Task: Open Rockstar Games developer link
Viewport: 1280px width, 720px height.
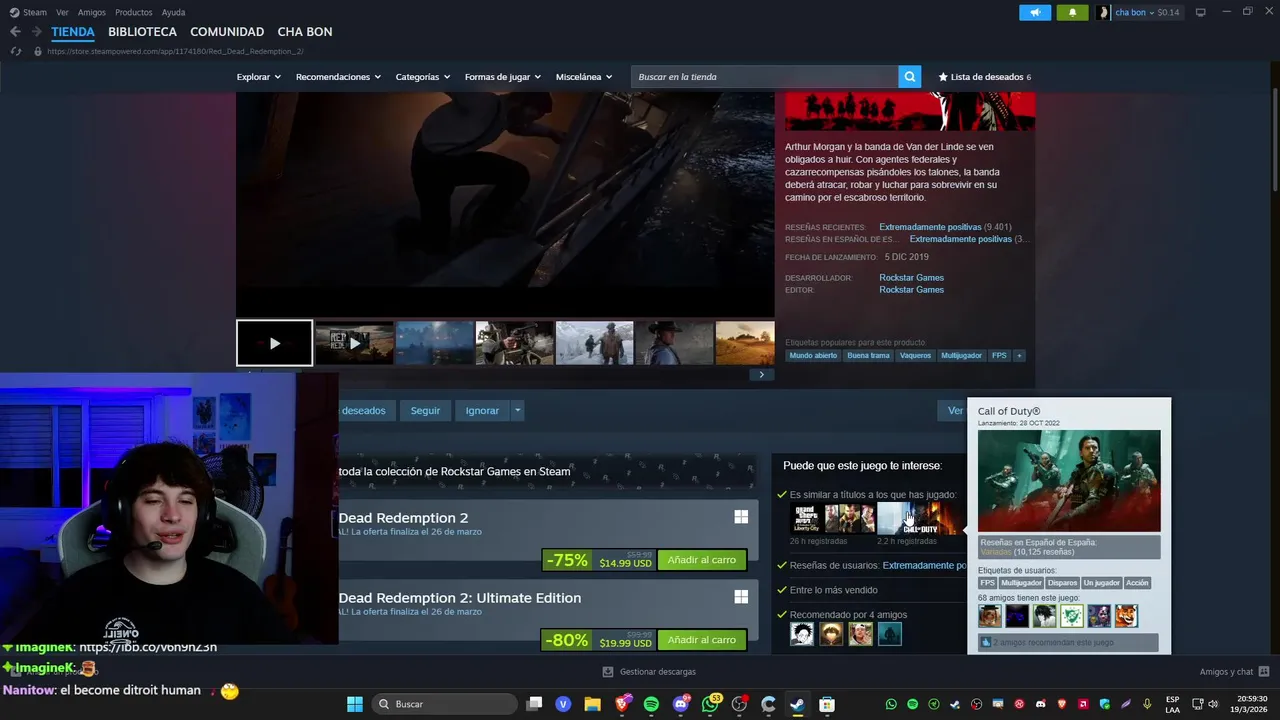Action: pos(911,278)
